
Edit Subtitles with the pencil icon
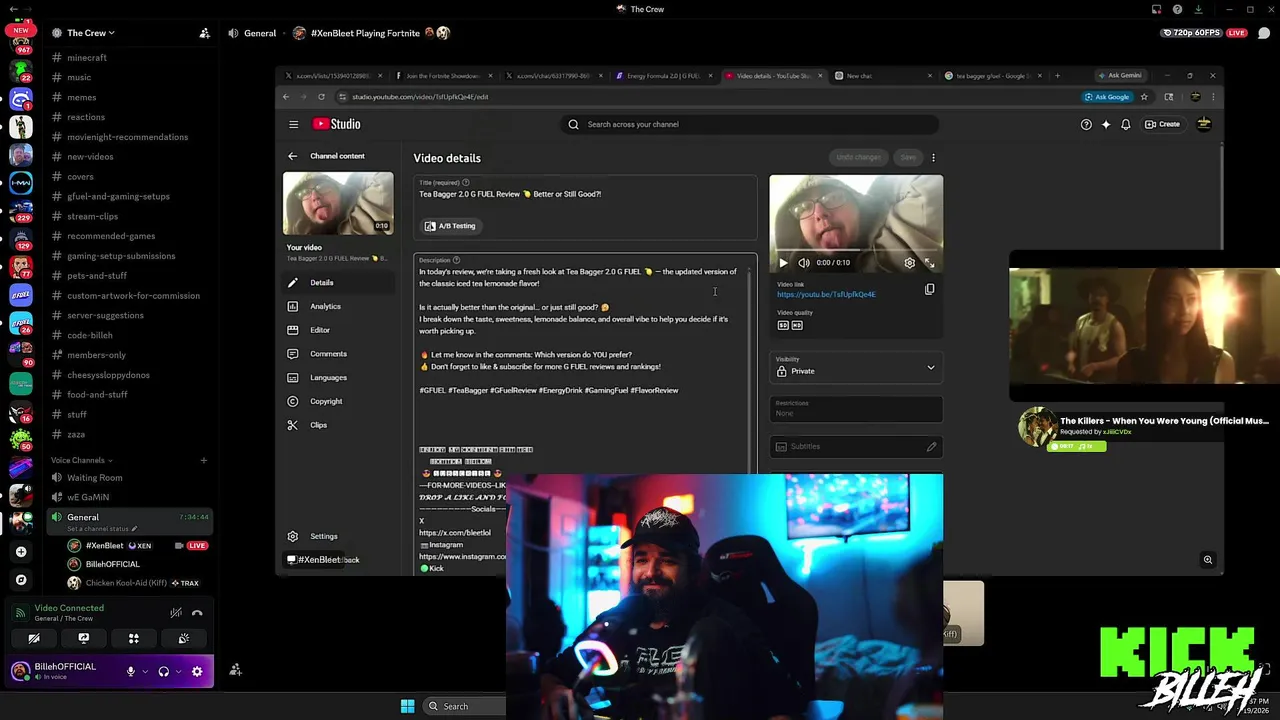[x=931, y=447]
